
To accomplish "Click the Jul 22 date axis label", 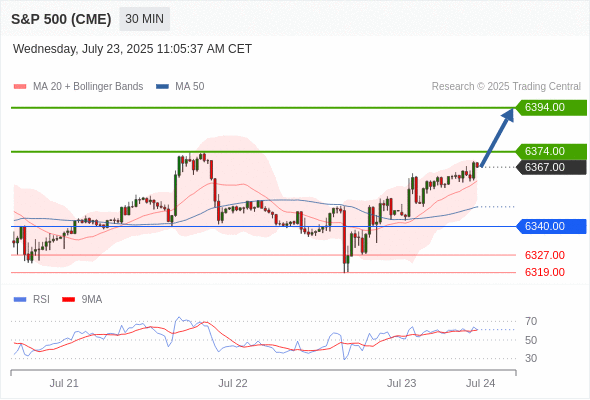I will point(233,383).
